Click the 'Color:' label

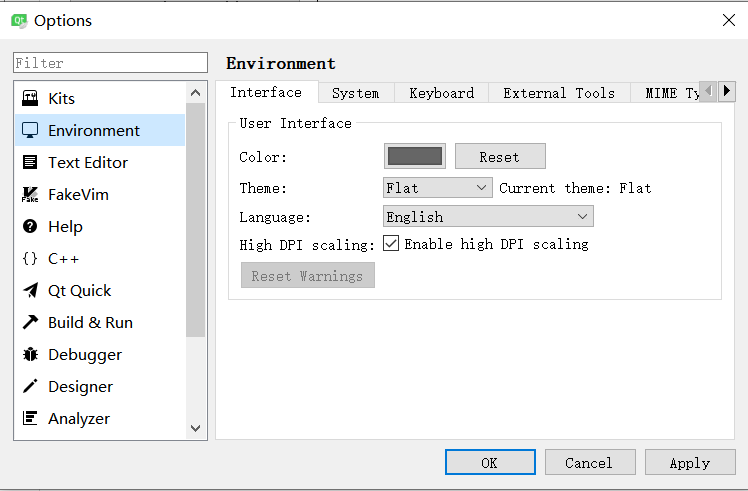coord(263,157)
